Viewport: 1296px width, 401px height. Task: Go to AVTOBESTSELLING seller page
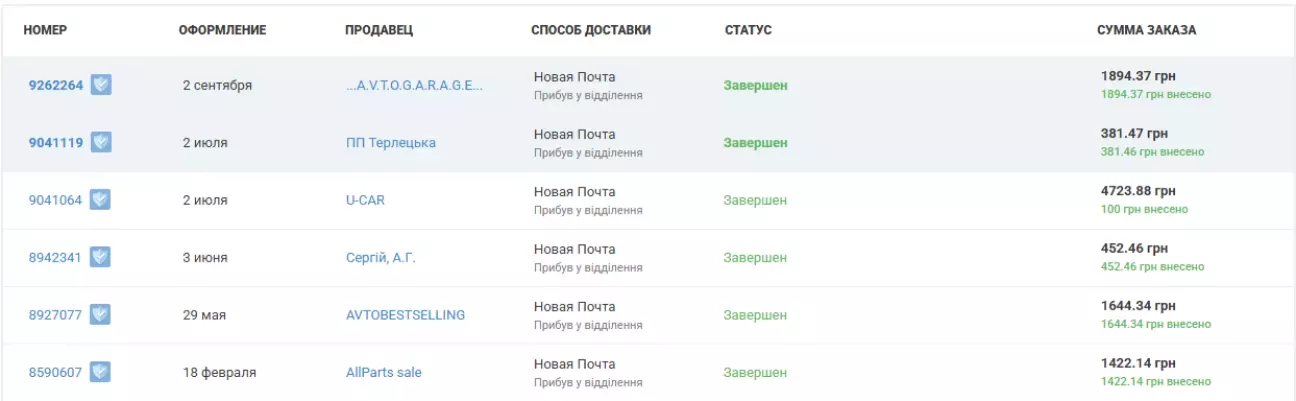(x=405, y=315)
